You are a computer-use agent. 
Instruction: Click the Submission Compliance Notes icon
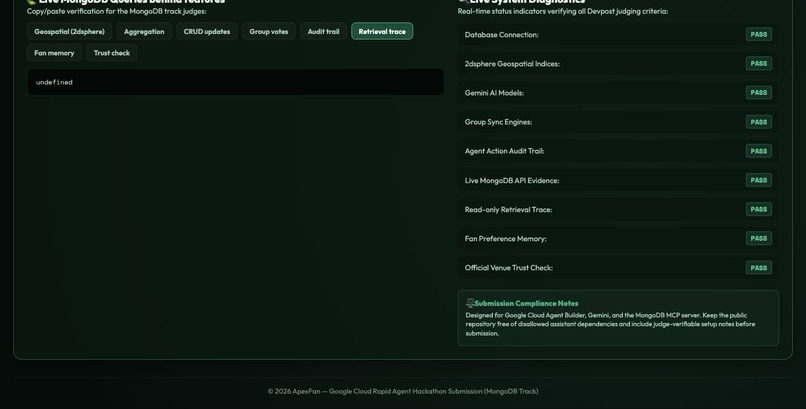[x=470, y=303]
